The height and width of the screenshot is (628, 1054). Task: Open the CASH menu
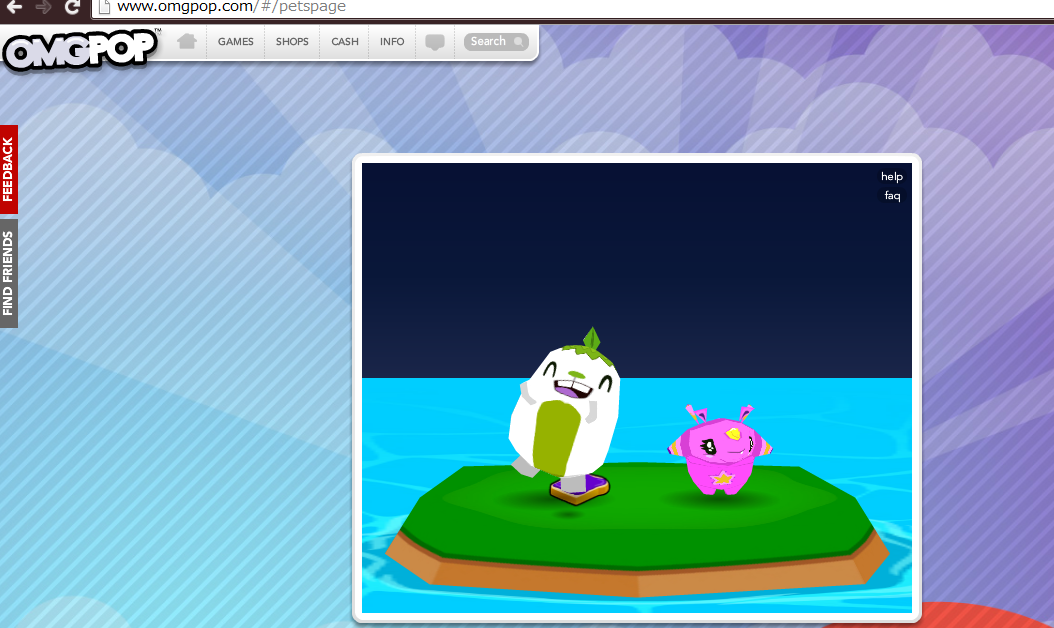345,42
